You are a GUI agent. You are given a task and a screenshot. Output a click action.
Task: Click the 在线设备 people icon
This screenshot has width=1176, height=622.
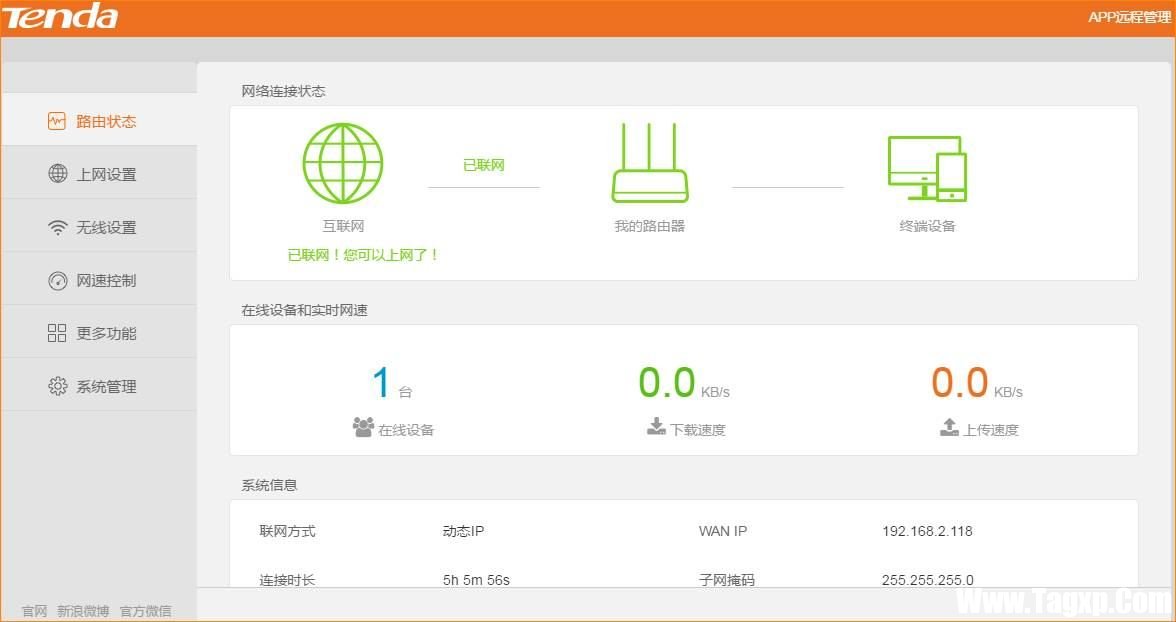(363, 427)
